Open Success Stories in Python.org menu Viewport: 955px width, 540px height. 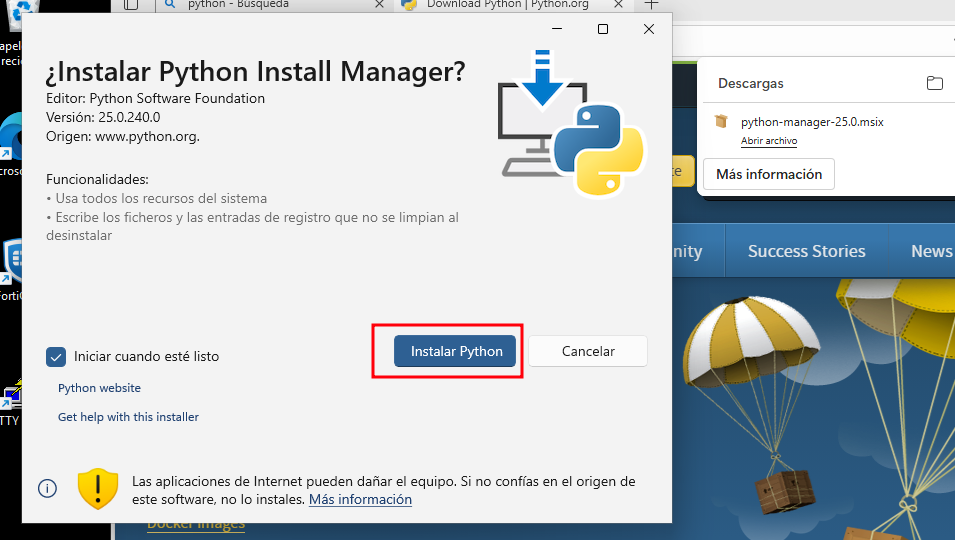coord(806,251)
